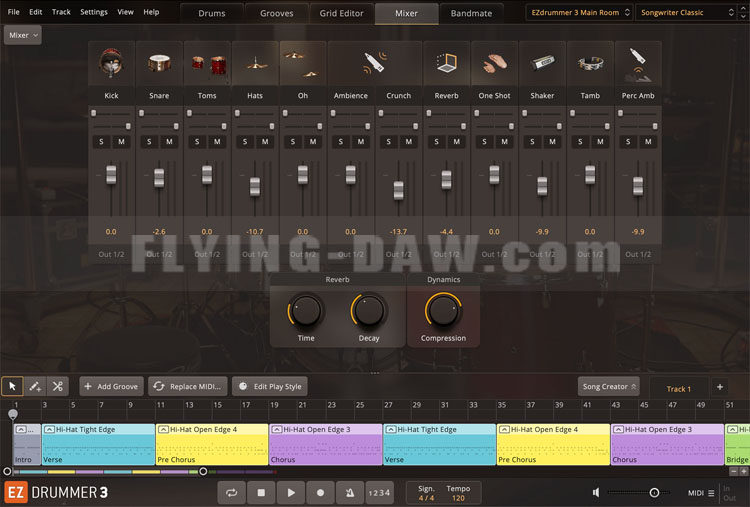Toggle the 1234 count-in button
The width and height of the screenshot is (750, 507).
pyautogui.click(x=379, y=493)
